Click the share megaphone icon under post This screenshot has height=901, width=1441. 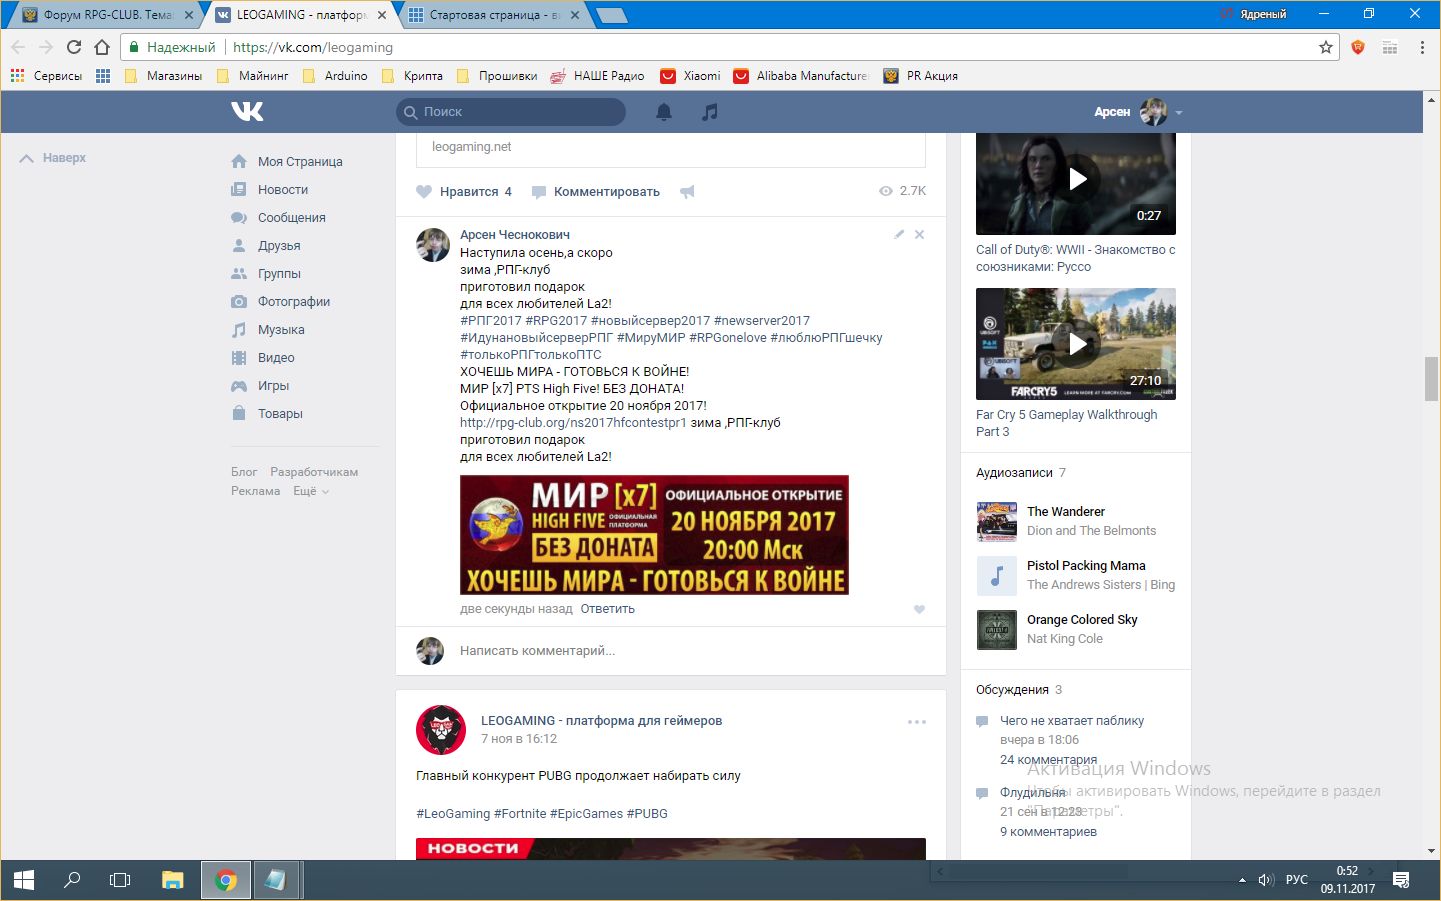coord(687,192)
